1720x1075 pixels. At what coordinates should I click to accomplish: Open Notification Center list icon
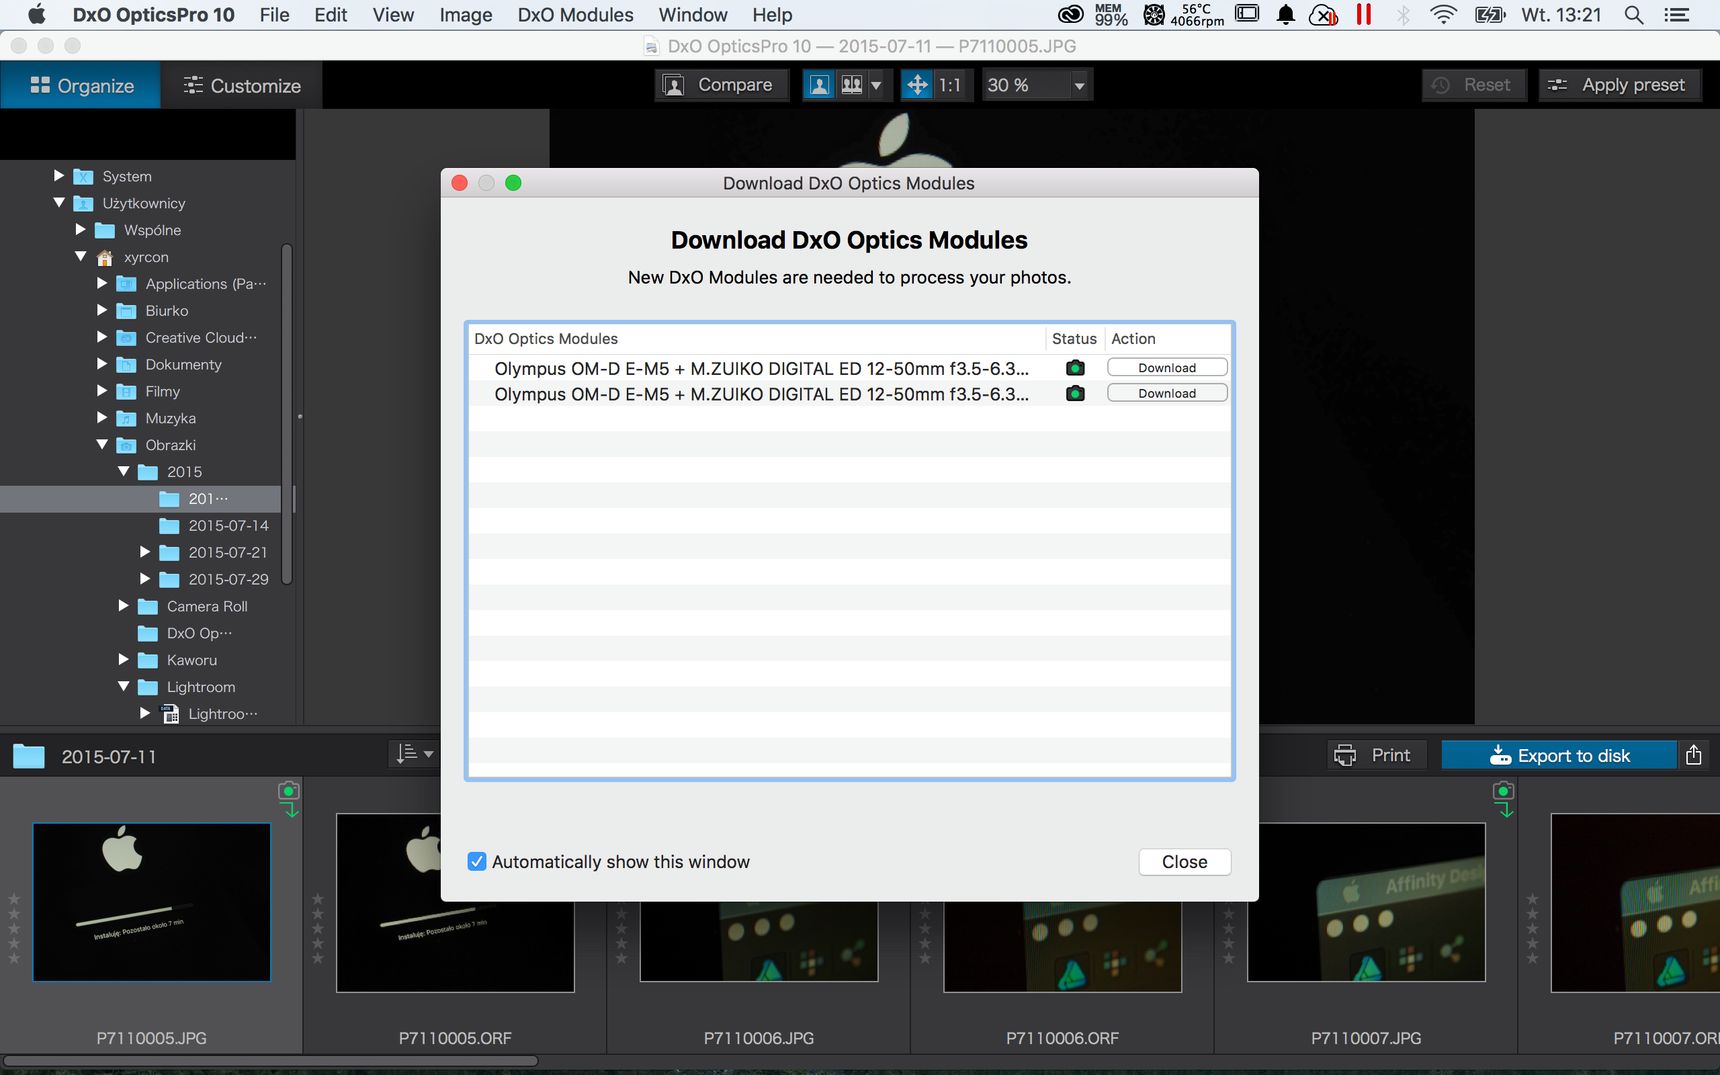point(1676,15)
